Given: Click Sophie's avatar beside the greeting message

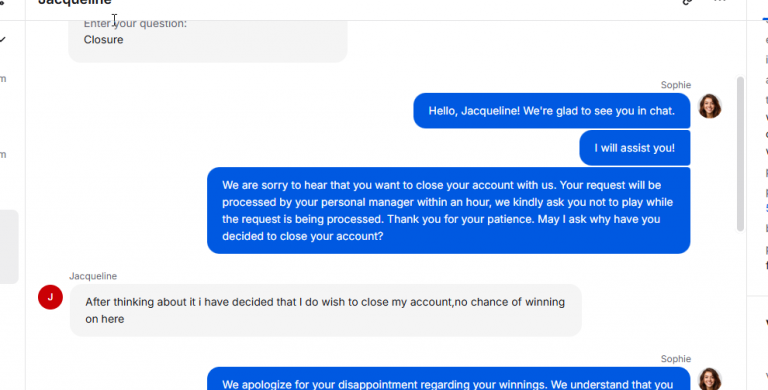Looking at the screenshot, I should pos(709,106).
